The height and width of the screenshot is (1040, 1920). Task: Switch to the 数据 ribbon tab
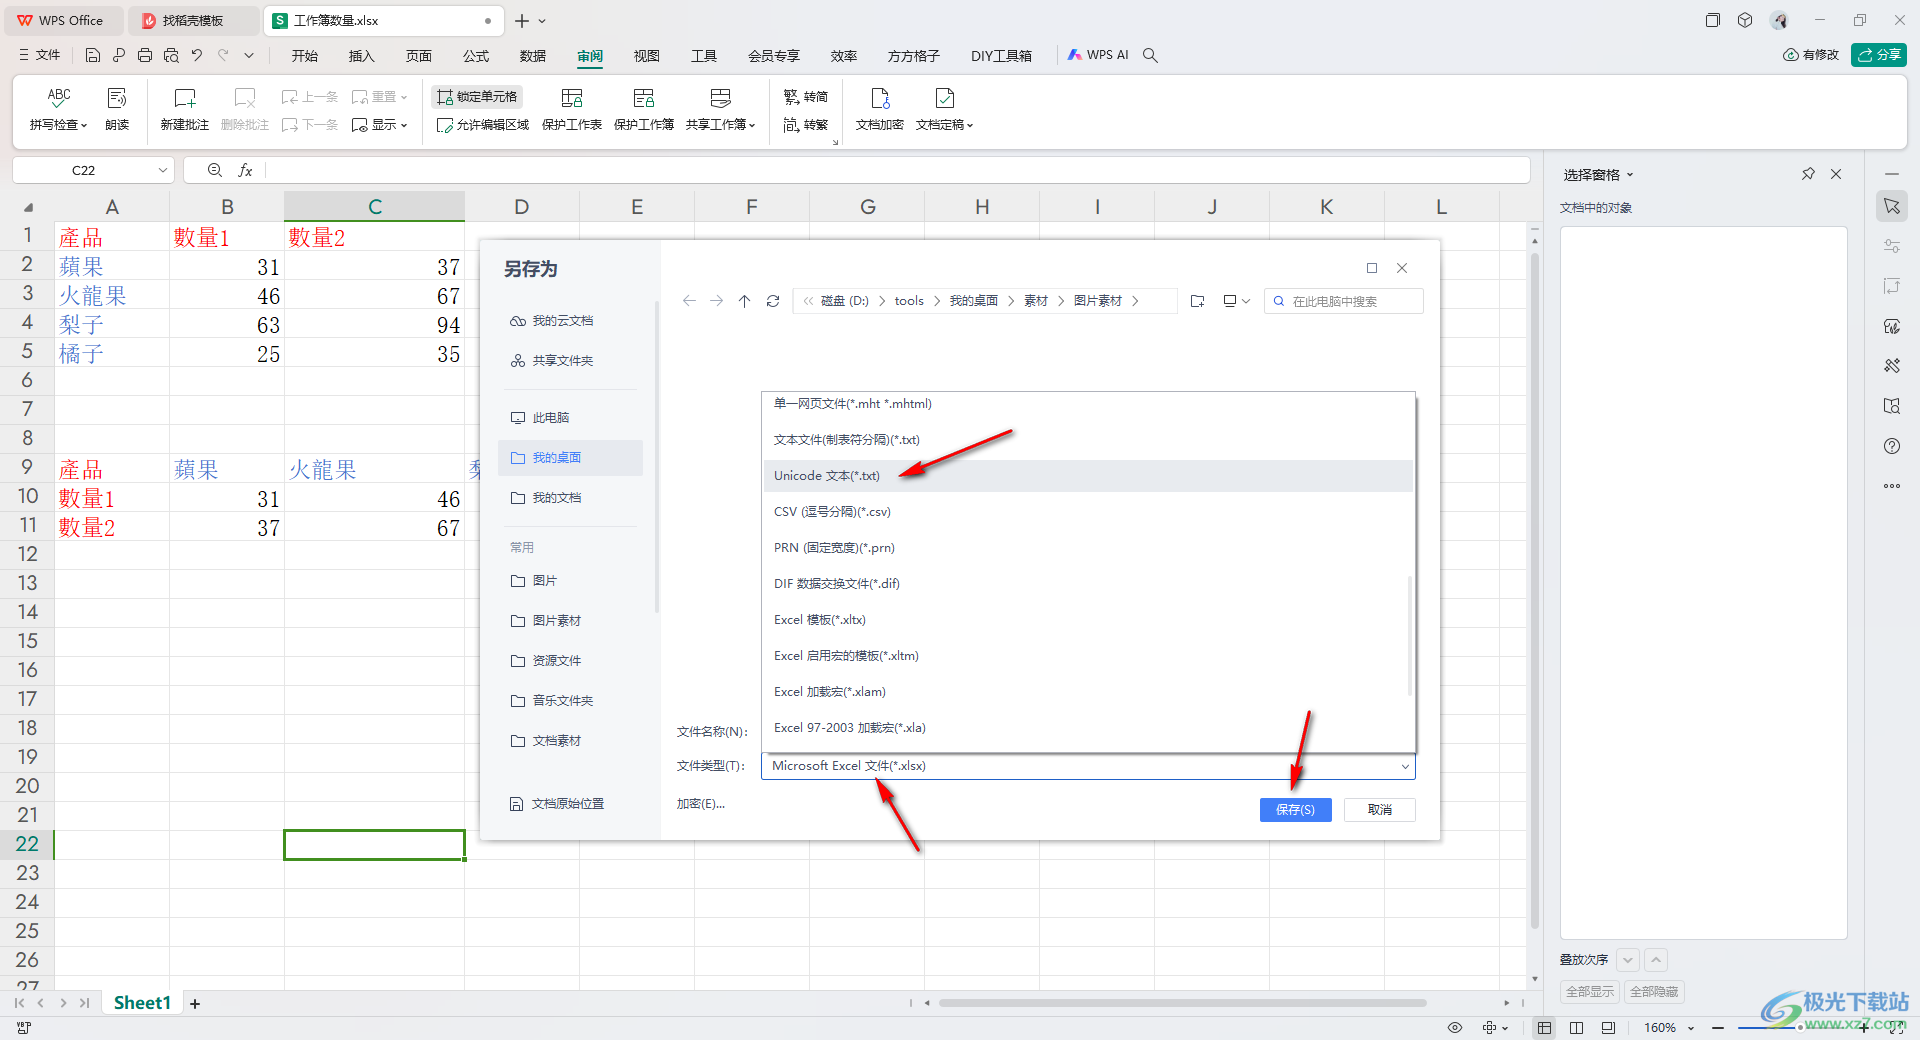[533, 56]
